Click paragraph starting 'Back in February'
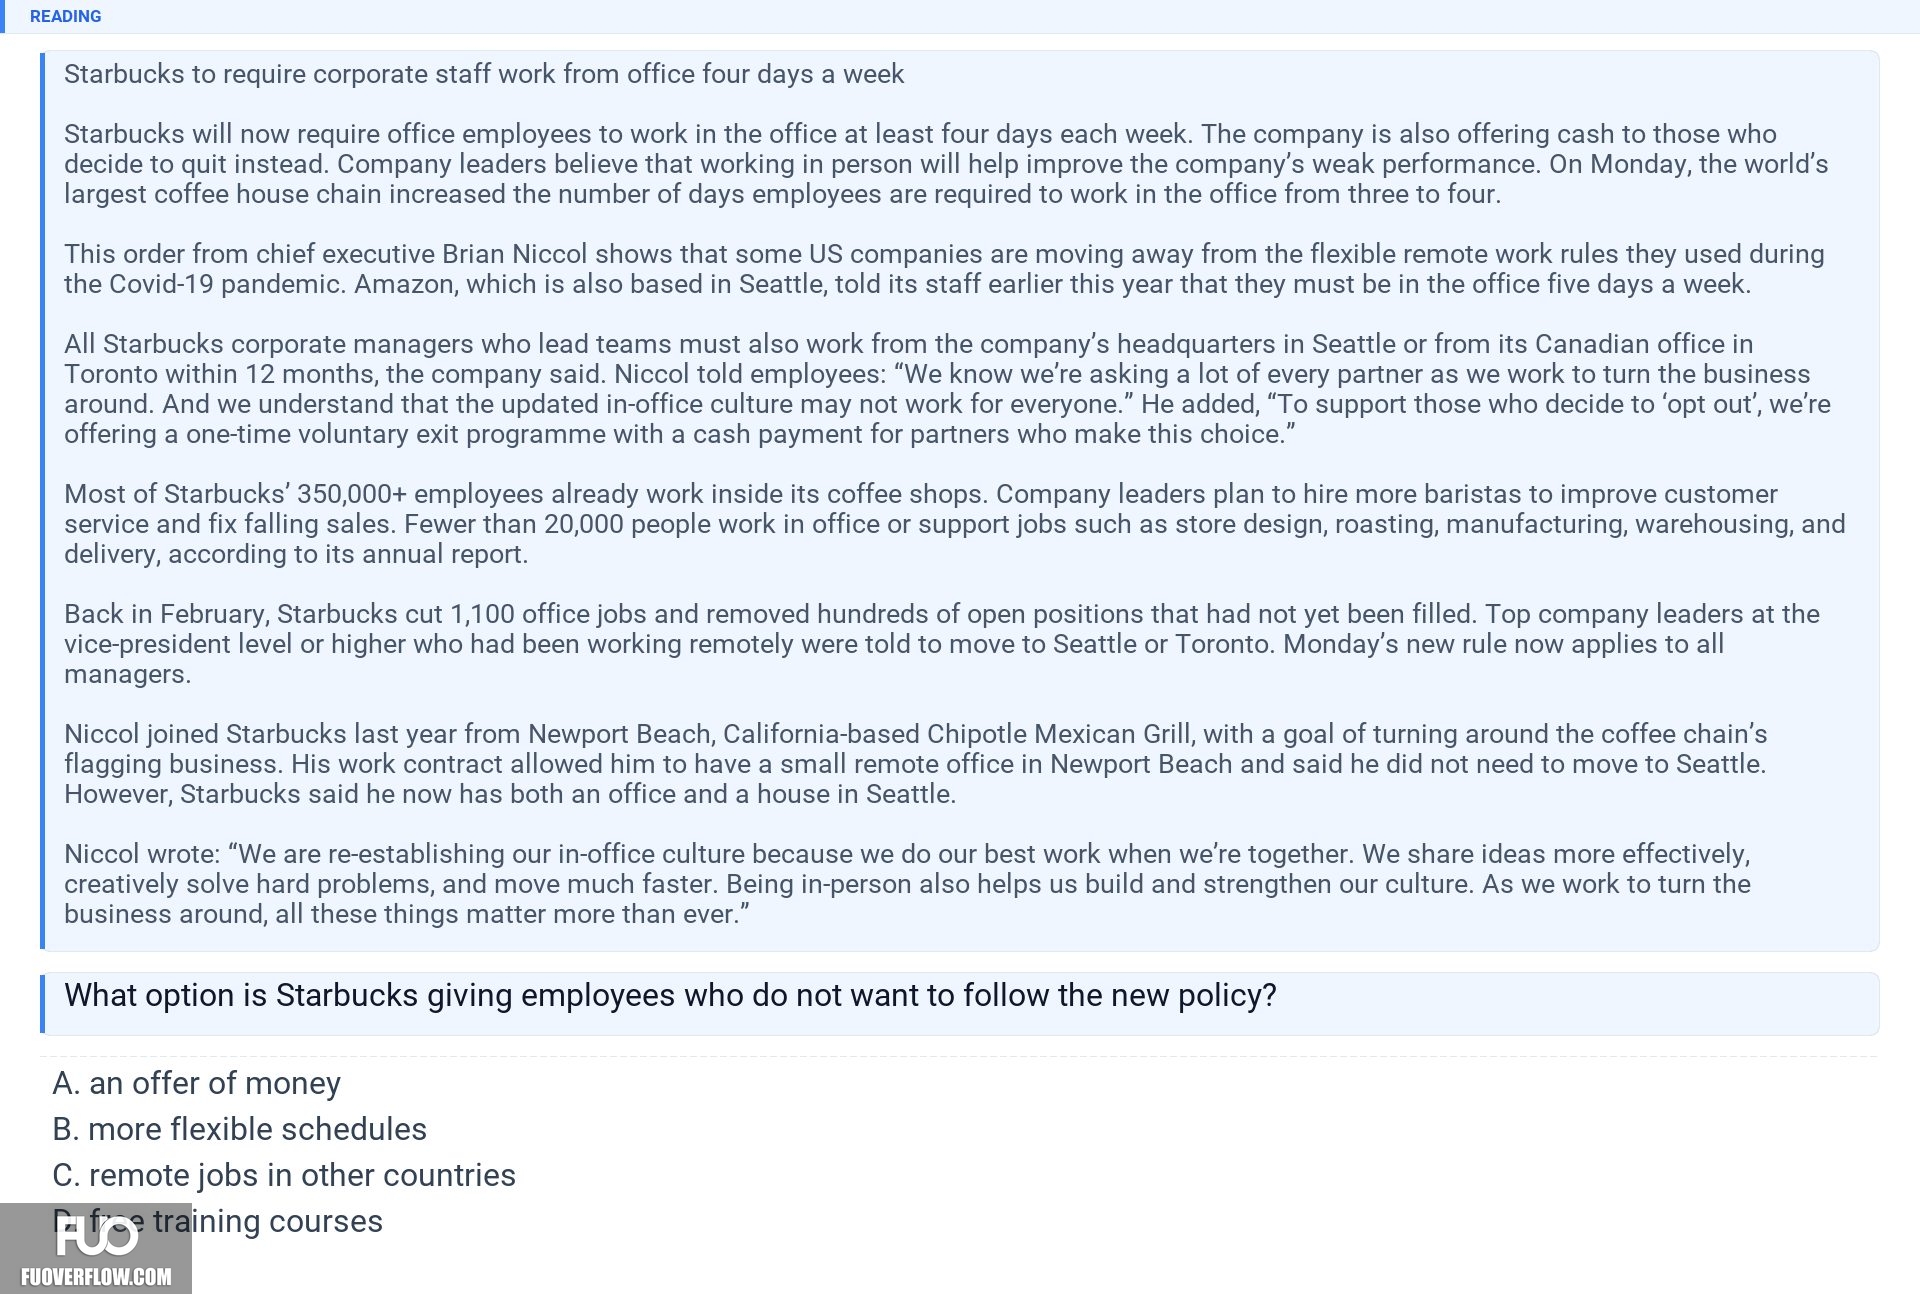Viewport: 1920px width, 1294px height. 942,644
